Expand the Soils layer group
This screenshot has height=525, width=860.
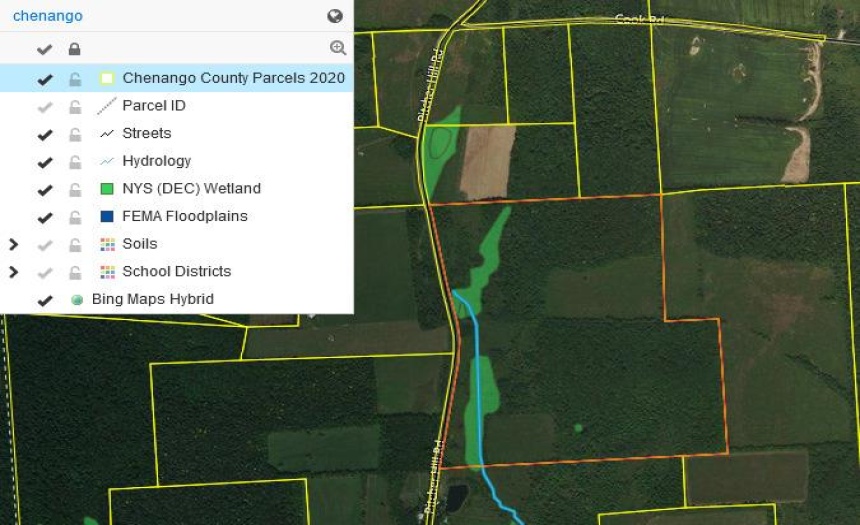13,244
